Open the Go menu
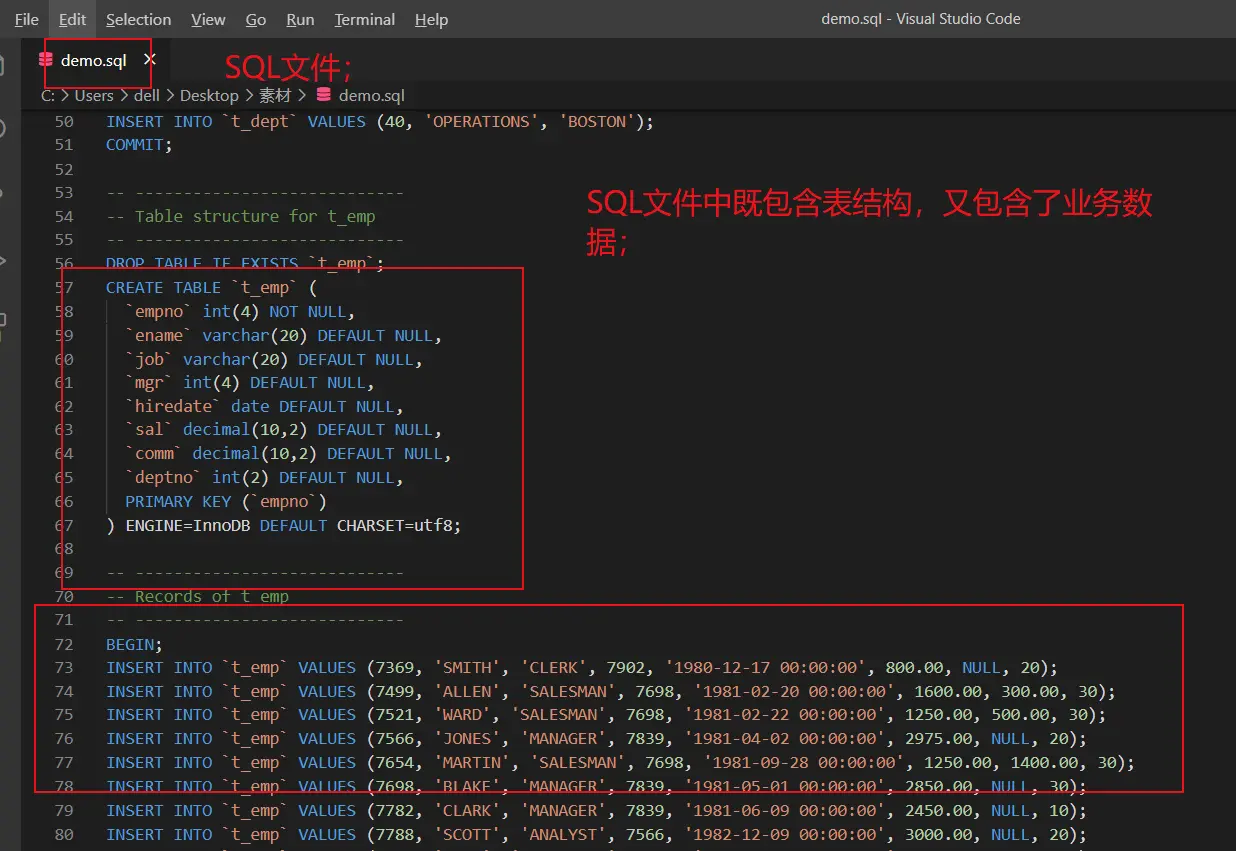Image resolution: width=1236 pixels, height=851 pixels. (256, 19)
